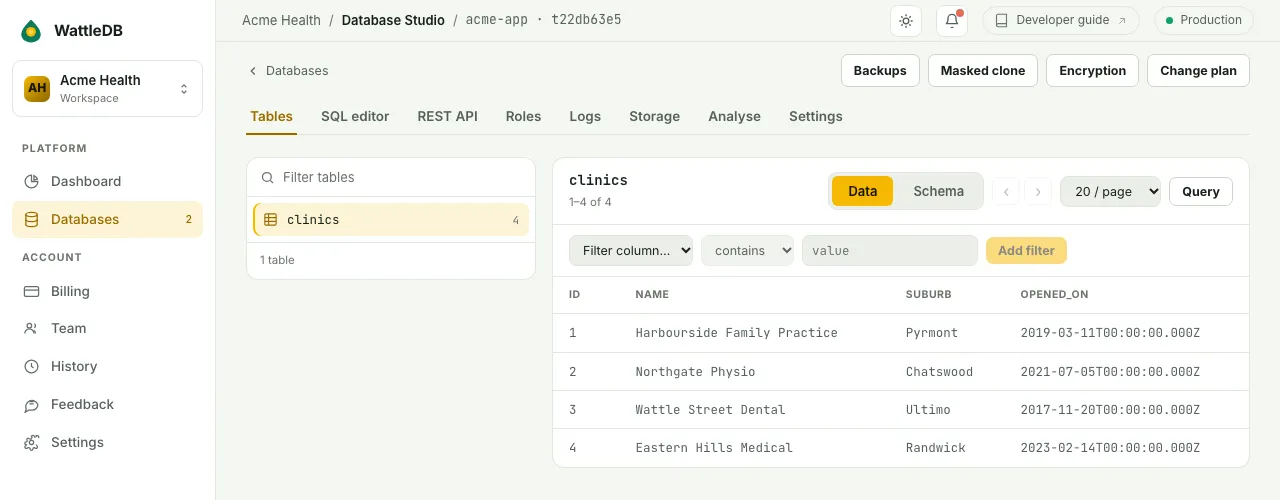Image resolution: width=1280 pixels, height=500 pixels.
Task: Click the Change plan button
Action: (1198, 71)
